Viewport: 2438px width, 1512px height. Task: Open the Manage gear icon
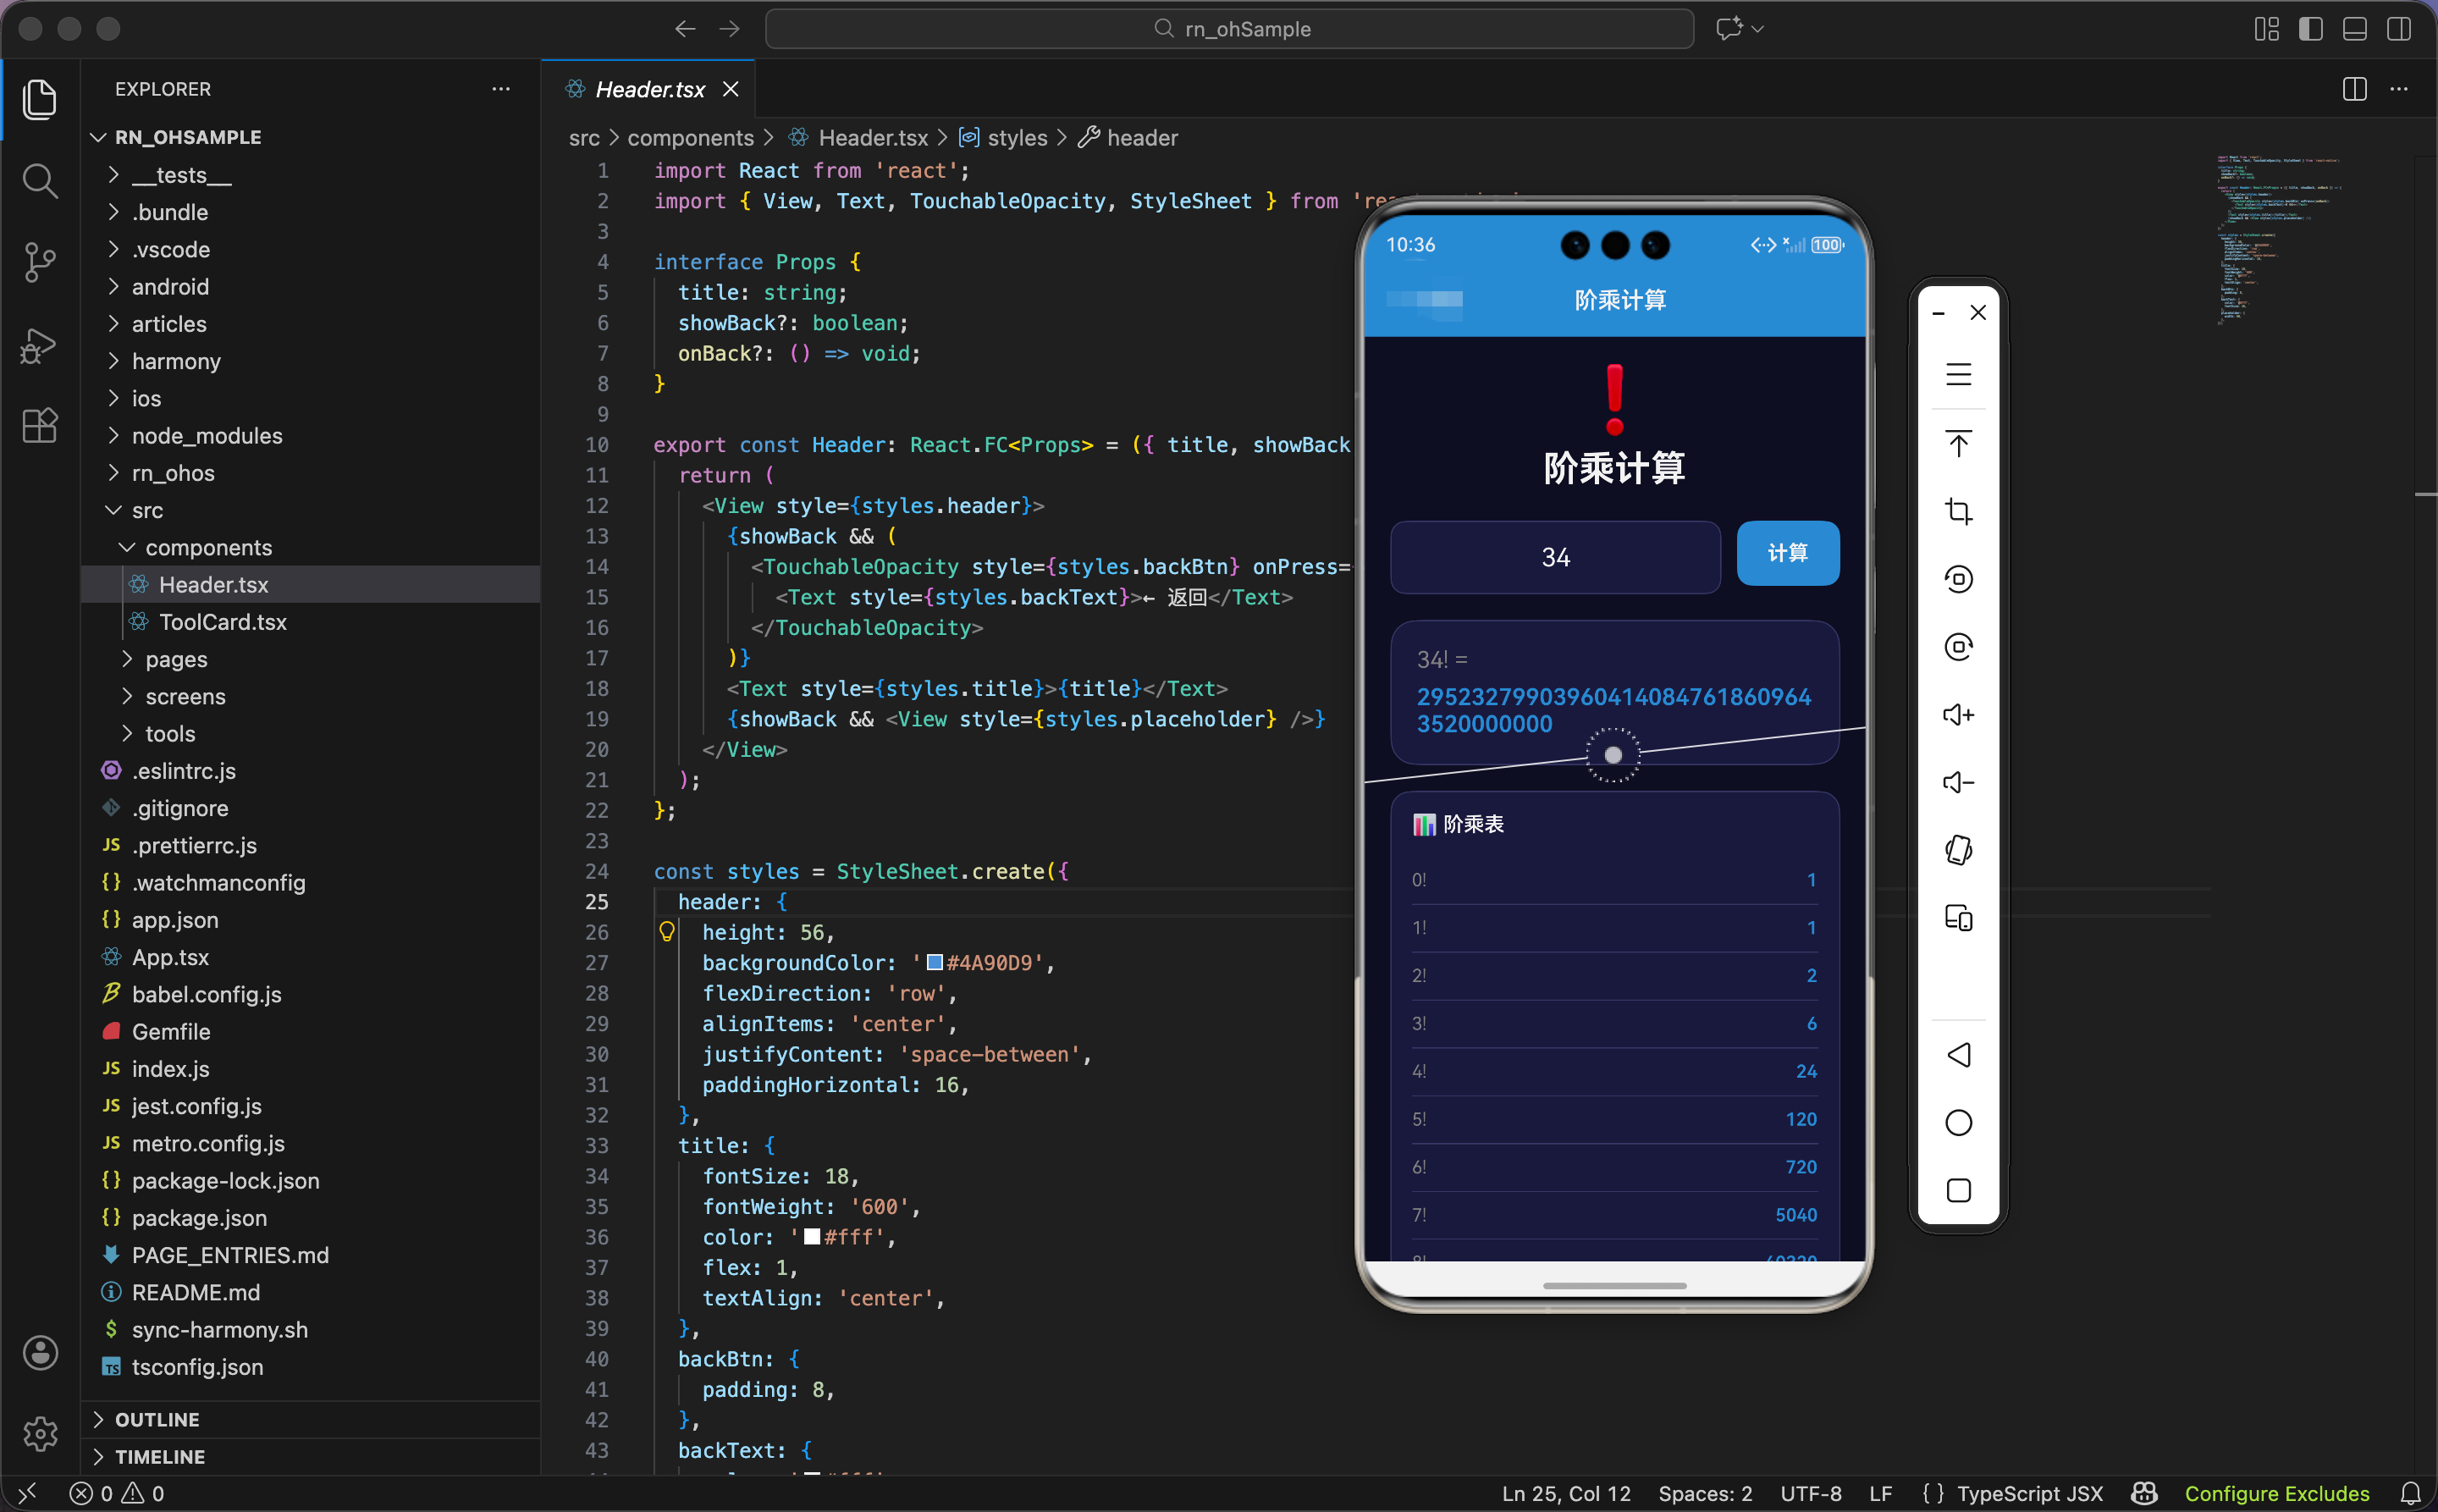[x=40, y=1433]
